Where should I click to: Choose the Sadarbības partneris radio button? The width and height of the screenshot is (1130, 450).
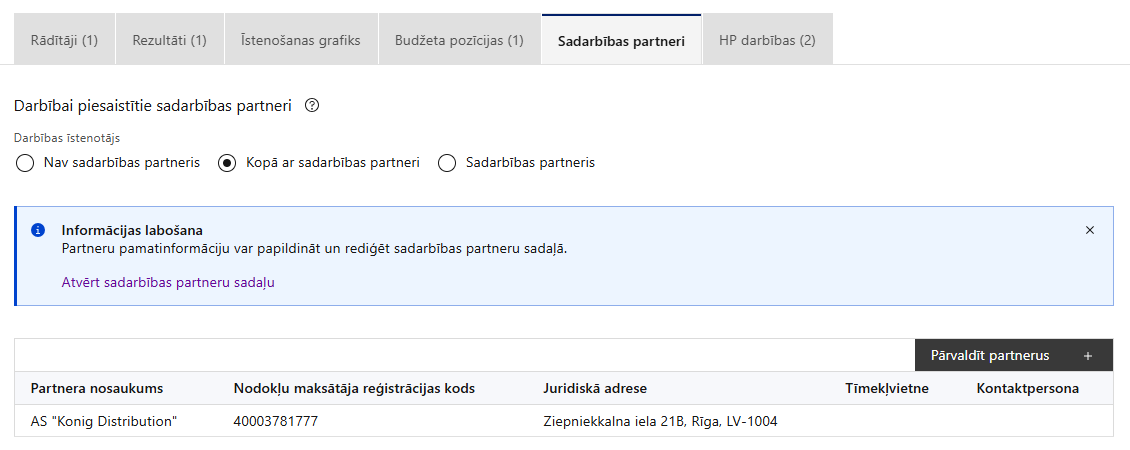447,163
